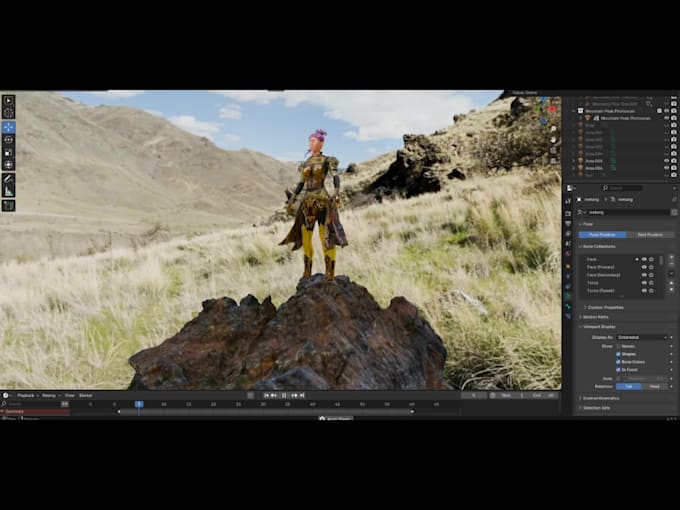680x510 pixels.
Task: Open the timeline View menu
Action: [x=69, y=395]
